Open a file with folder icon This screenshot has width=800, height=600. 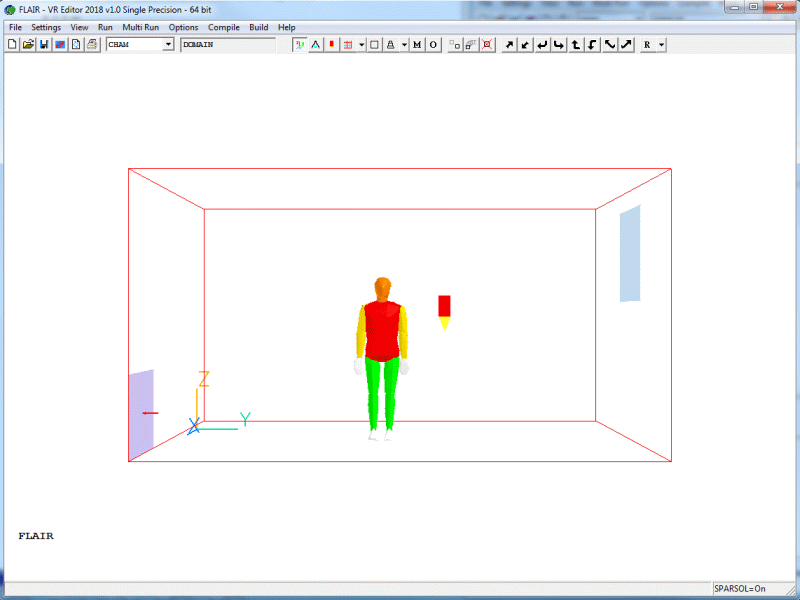pyautogui.click(x=28, y=45)
